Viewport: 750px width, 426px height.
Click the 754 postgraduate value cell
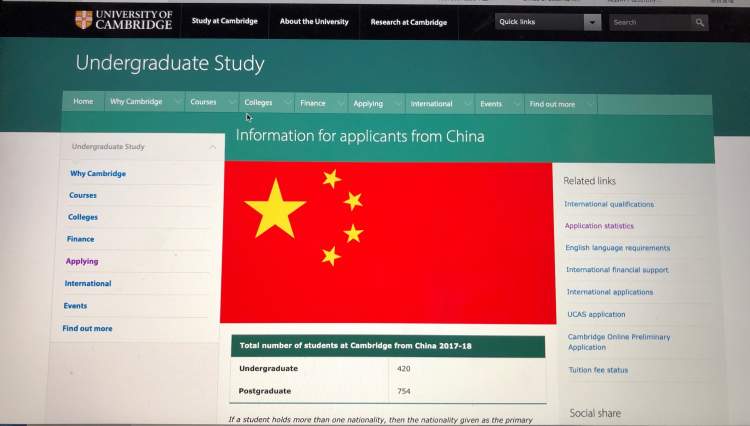click(x=403, y=391)
